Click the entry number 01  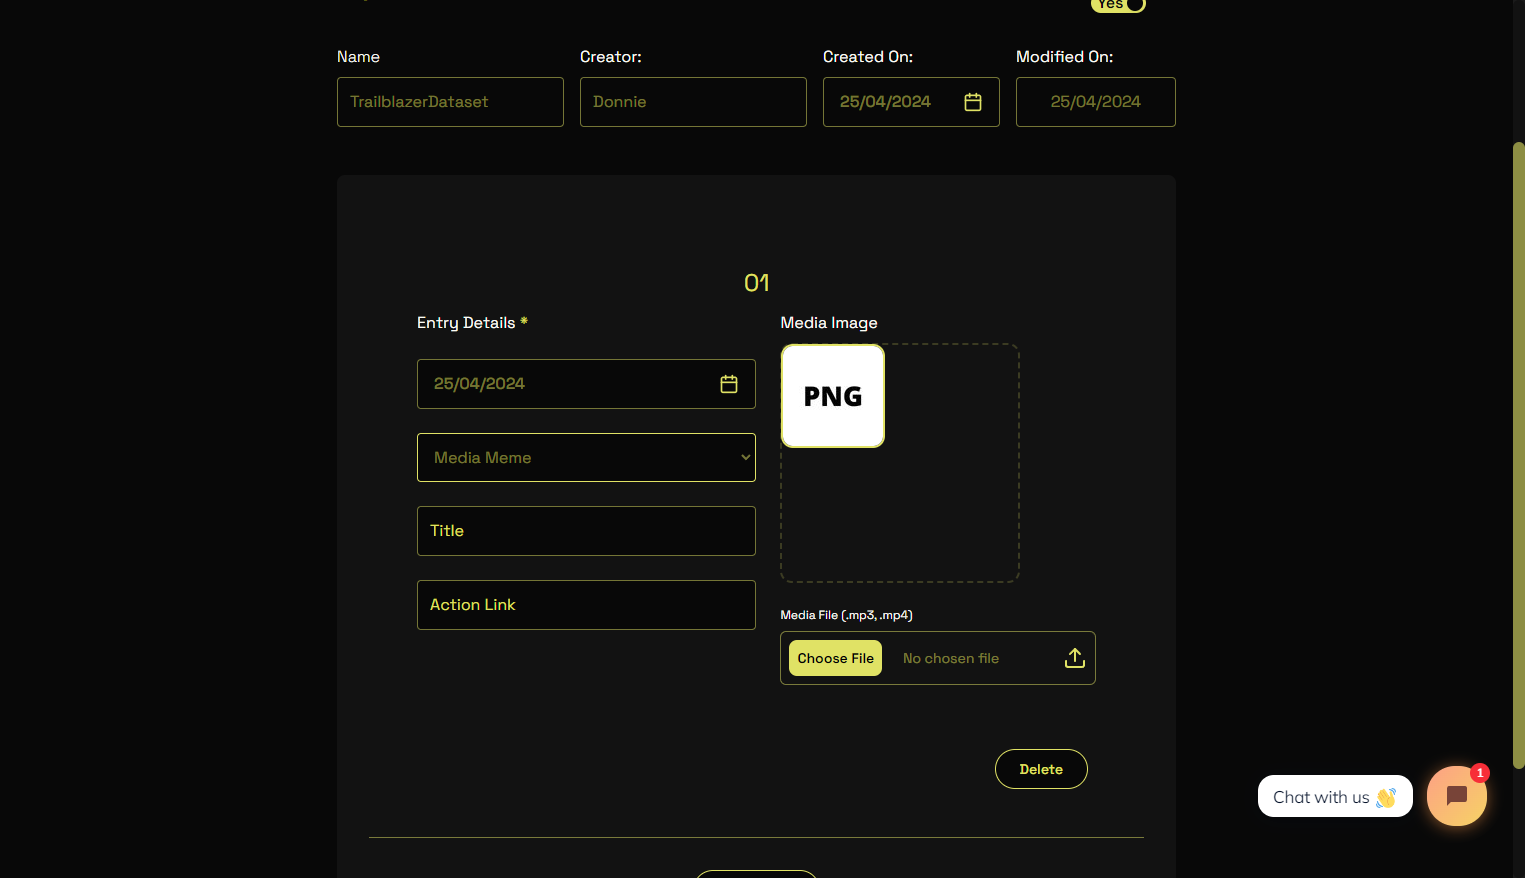pyautogui.click(x=757, y=283)
